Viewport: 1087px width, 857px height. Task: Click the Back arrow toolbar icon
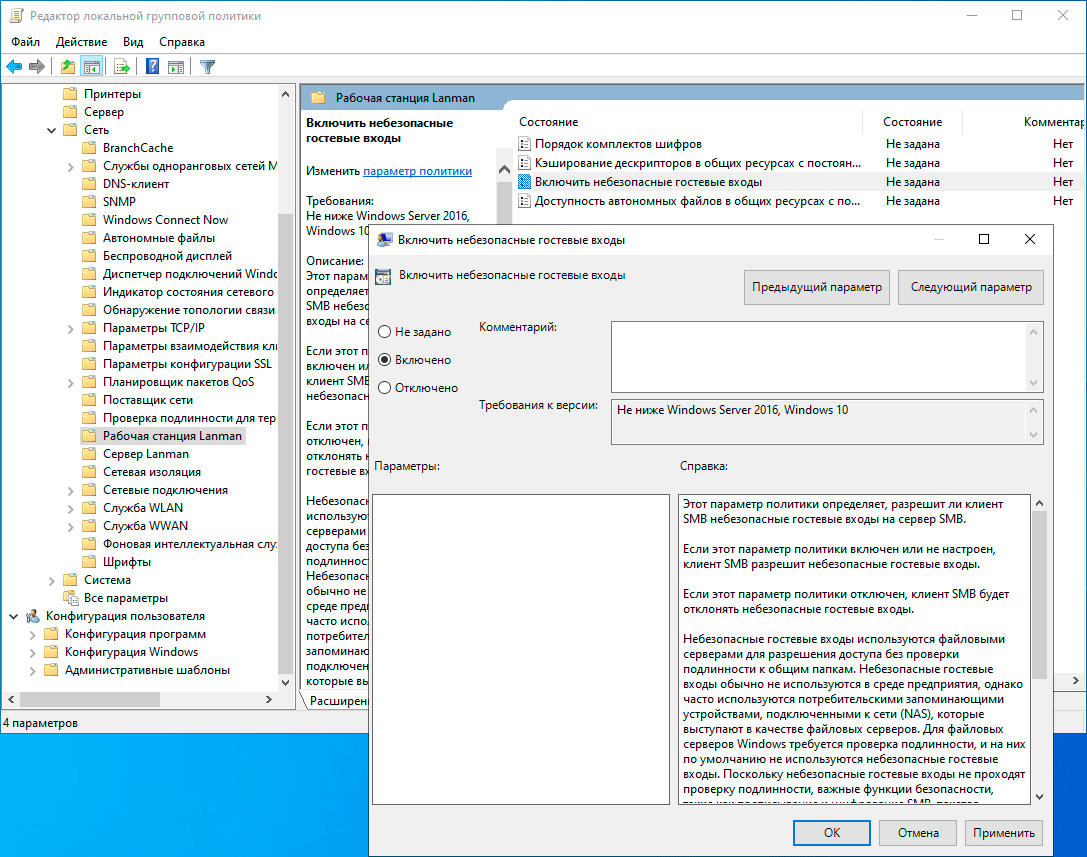click(14, 67)
